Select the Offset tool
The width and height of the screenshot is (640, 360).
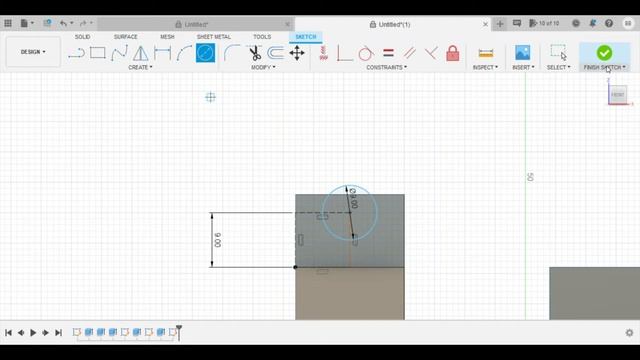[x=276, y=53]
